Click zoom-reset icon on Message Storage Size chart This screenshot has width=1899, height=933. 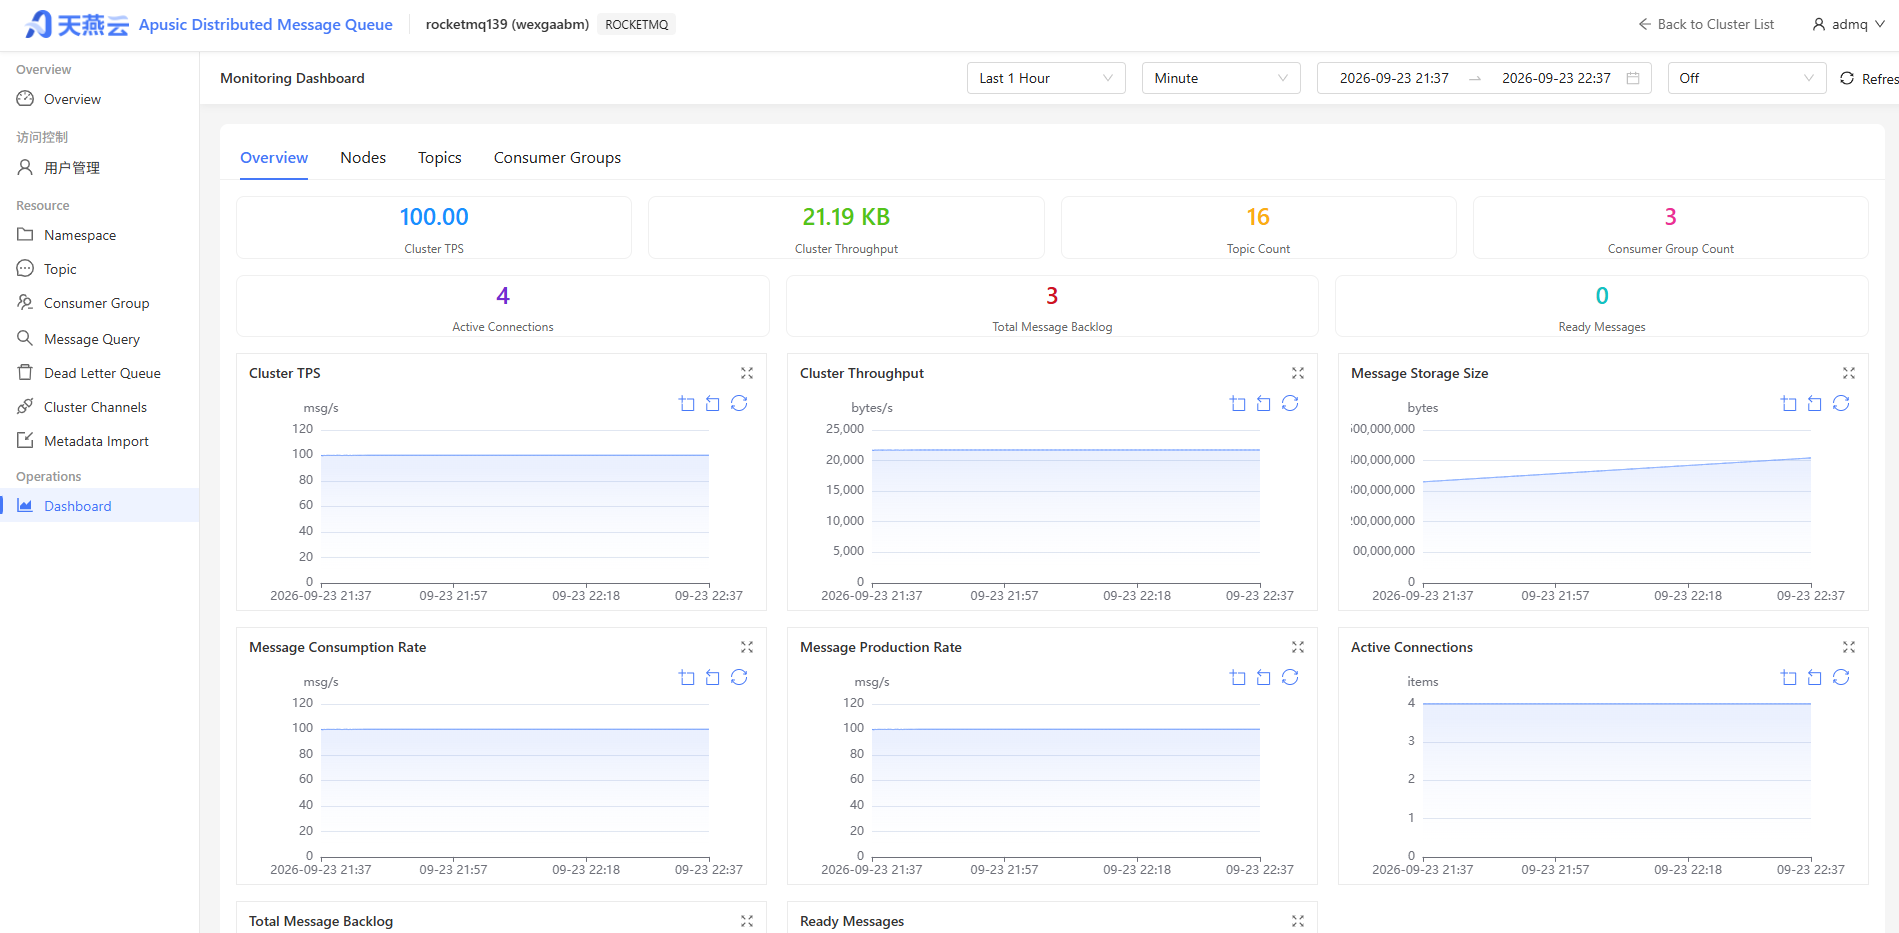(x=1815, y=403)
